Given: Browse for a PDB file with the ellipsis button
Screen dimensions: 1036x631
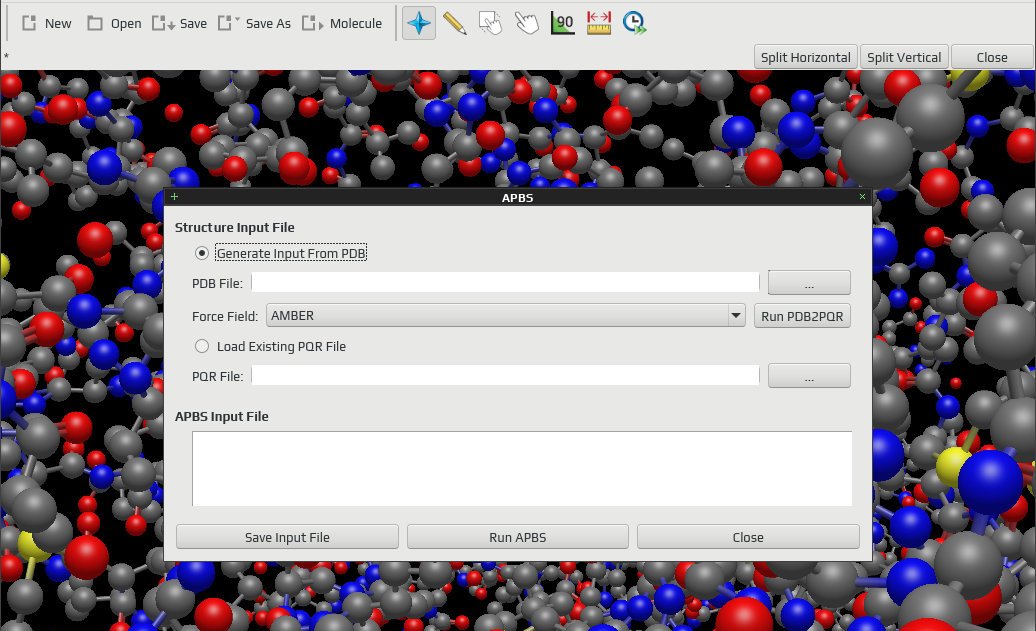Looking at the screenshot, I should [x=809, y=283].
